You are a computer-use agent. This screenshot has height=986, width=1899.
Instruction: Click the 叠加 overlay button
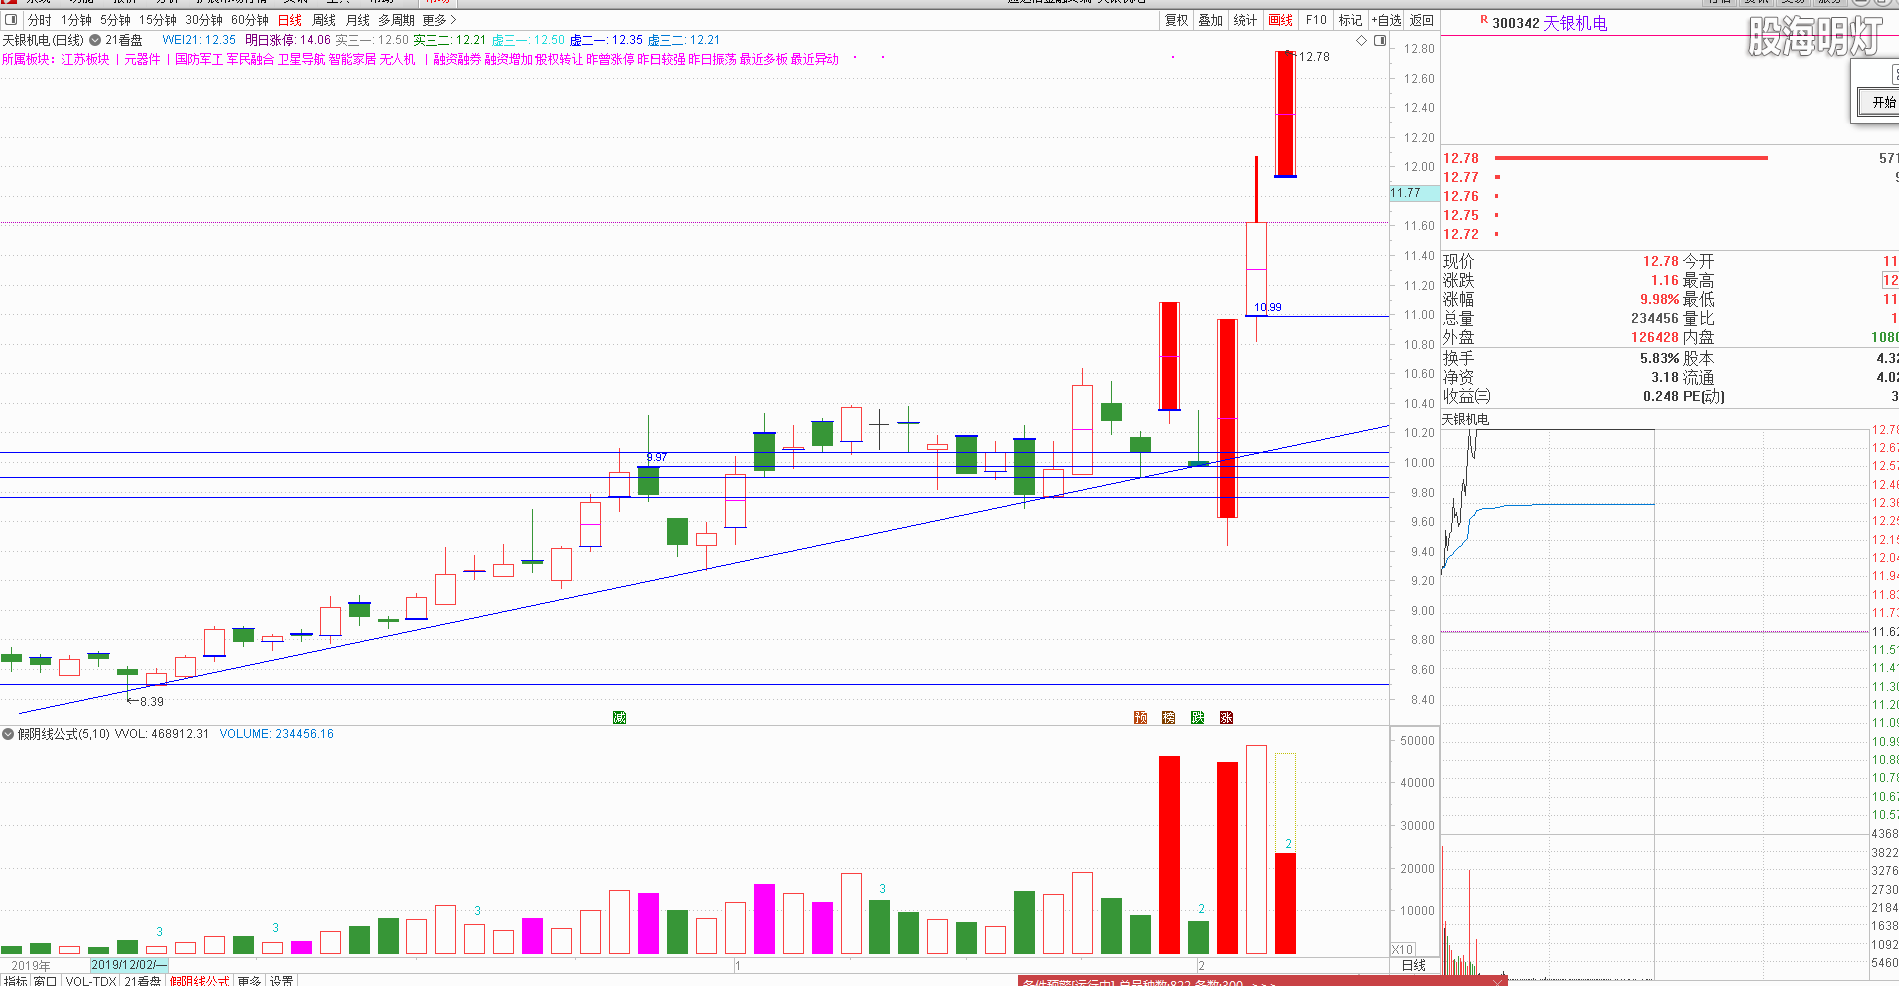tap(1211, 20)
